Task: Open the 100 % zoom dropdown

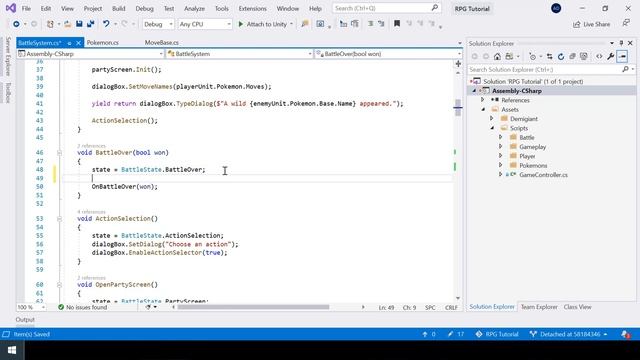Action: coord(31,307)
